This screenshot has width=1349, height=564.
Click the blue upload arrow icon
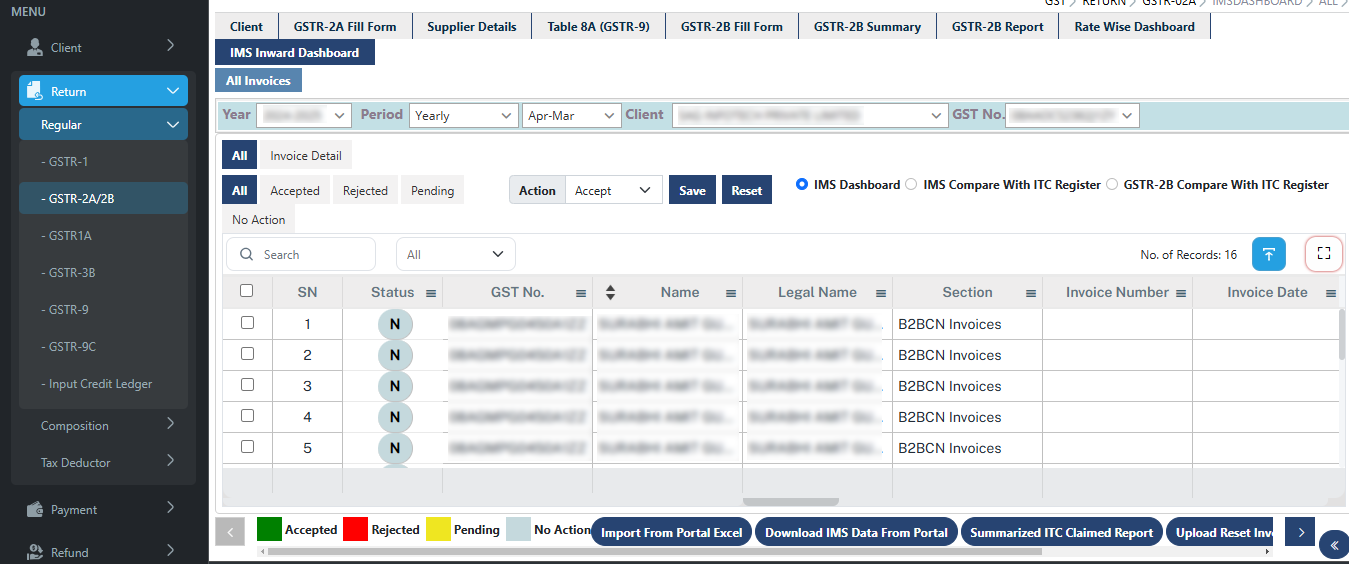tap(1269, 254)
